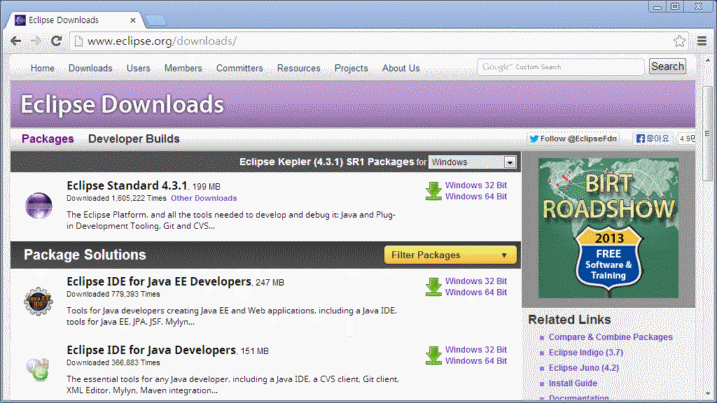Image resolution: width=717 pixels, height=403 pixels.
Task: Download Eclipse Standard Windows 64 Bit
Action: pyautogui.click(x=476, y=197)
